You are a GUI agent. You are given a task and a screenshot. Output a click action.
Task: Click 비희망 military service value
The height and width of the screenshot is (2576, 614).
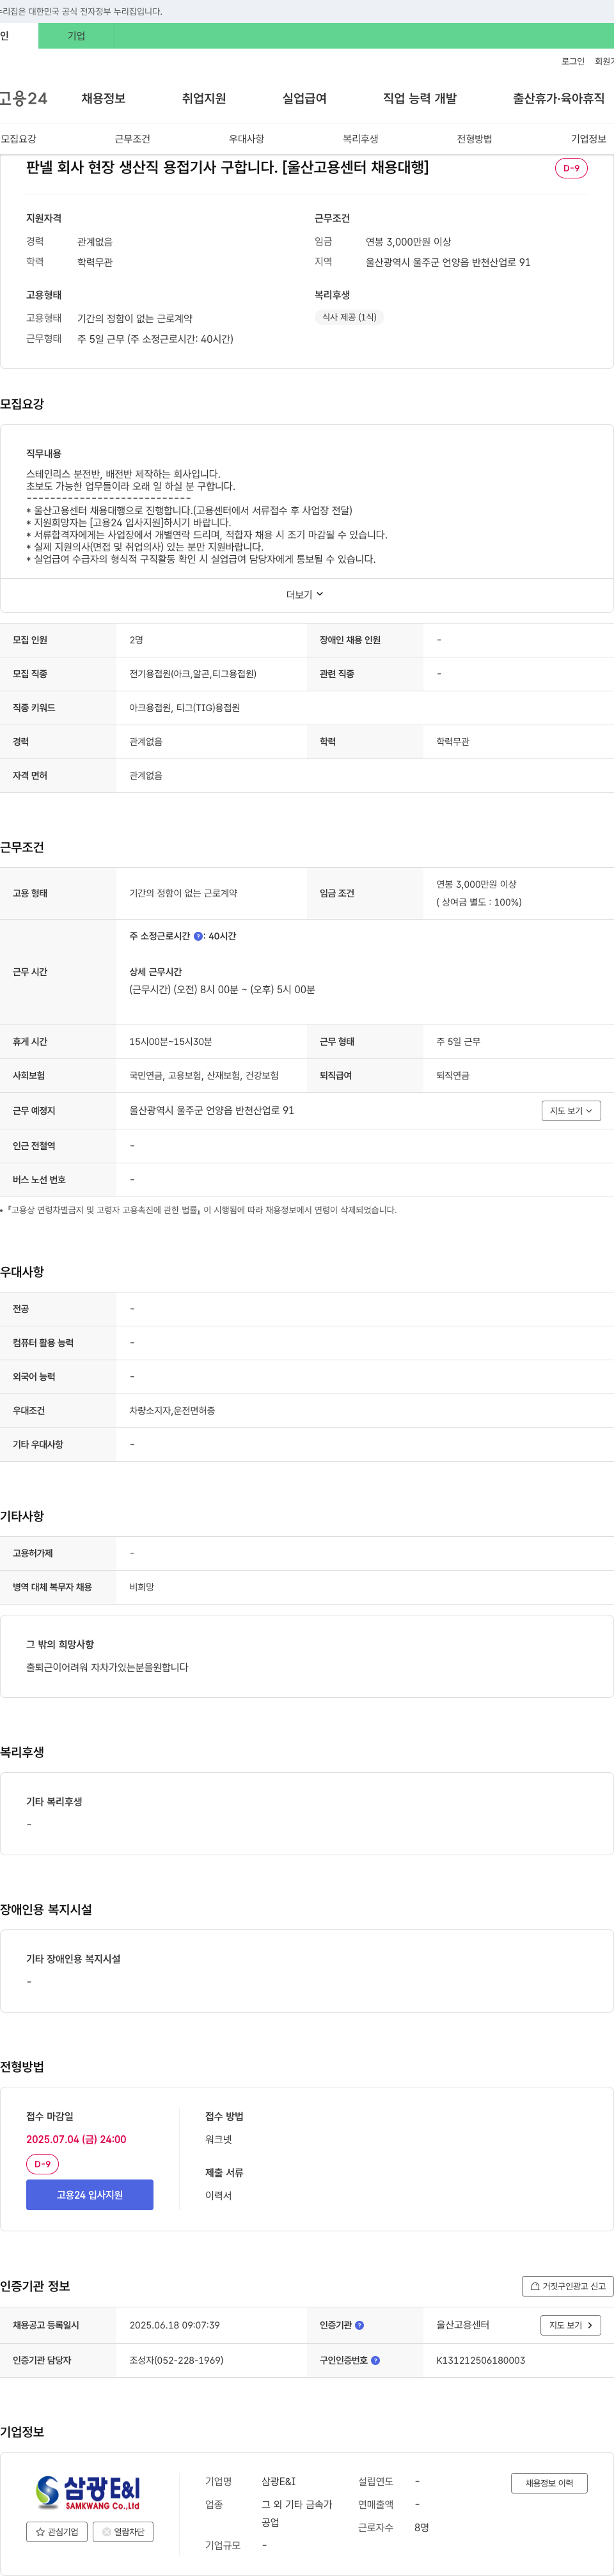pyautogui.click(x=142, y=1587)
